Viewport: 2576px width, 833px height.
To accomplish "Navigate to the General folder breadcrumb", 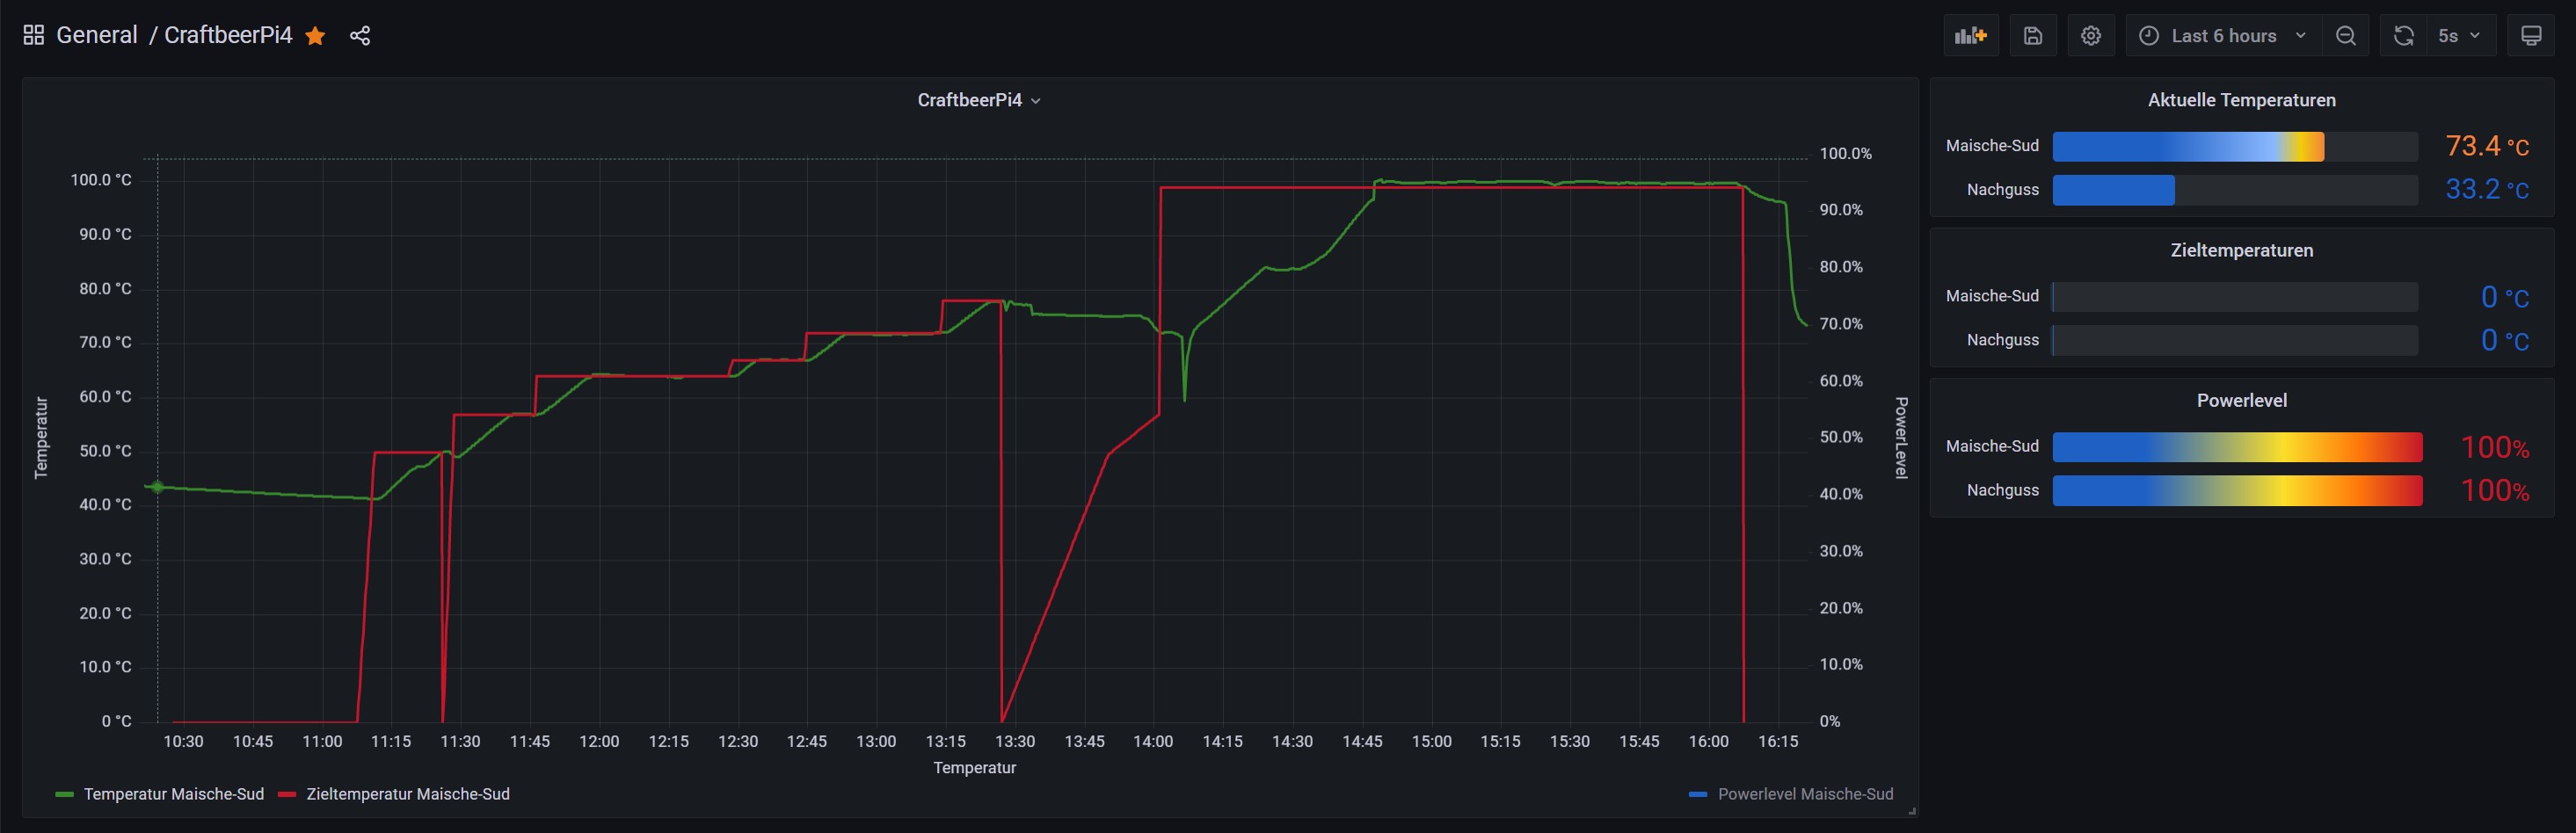I will (96, 35).
